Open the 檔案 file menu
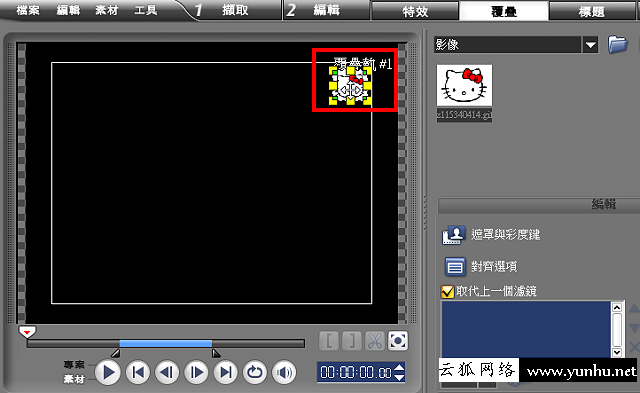The image size is (640, 393). pos(28,10)
